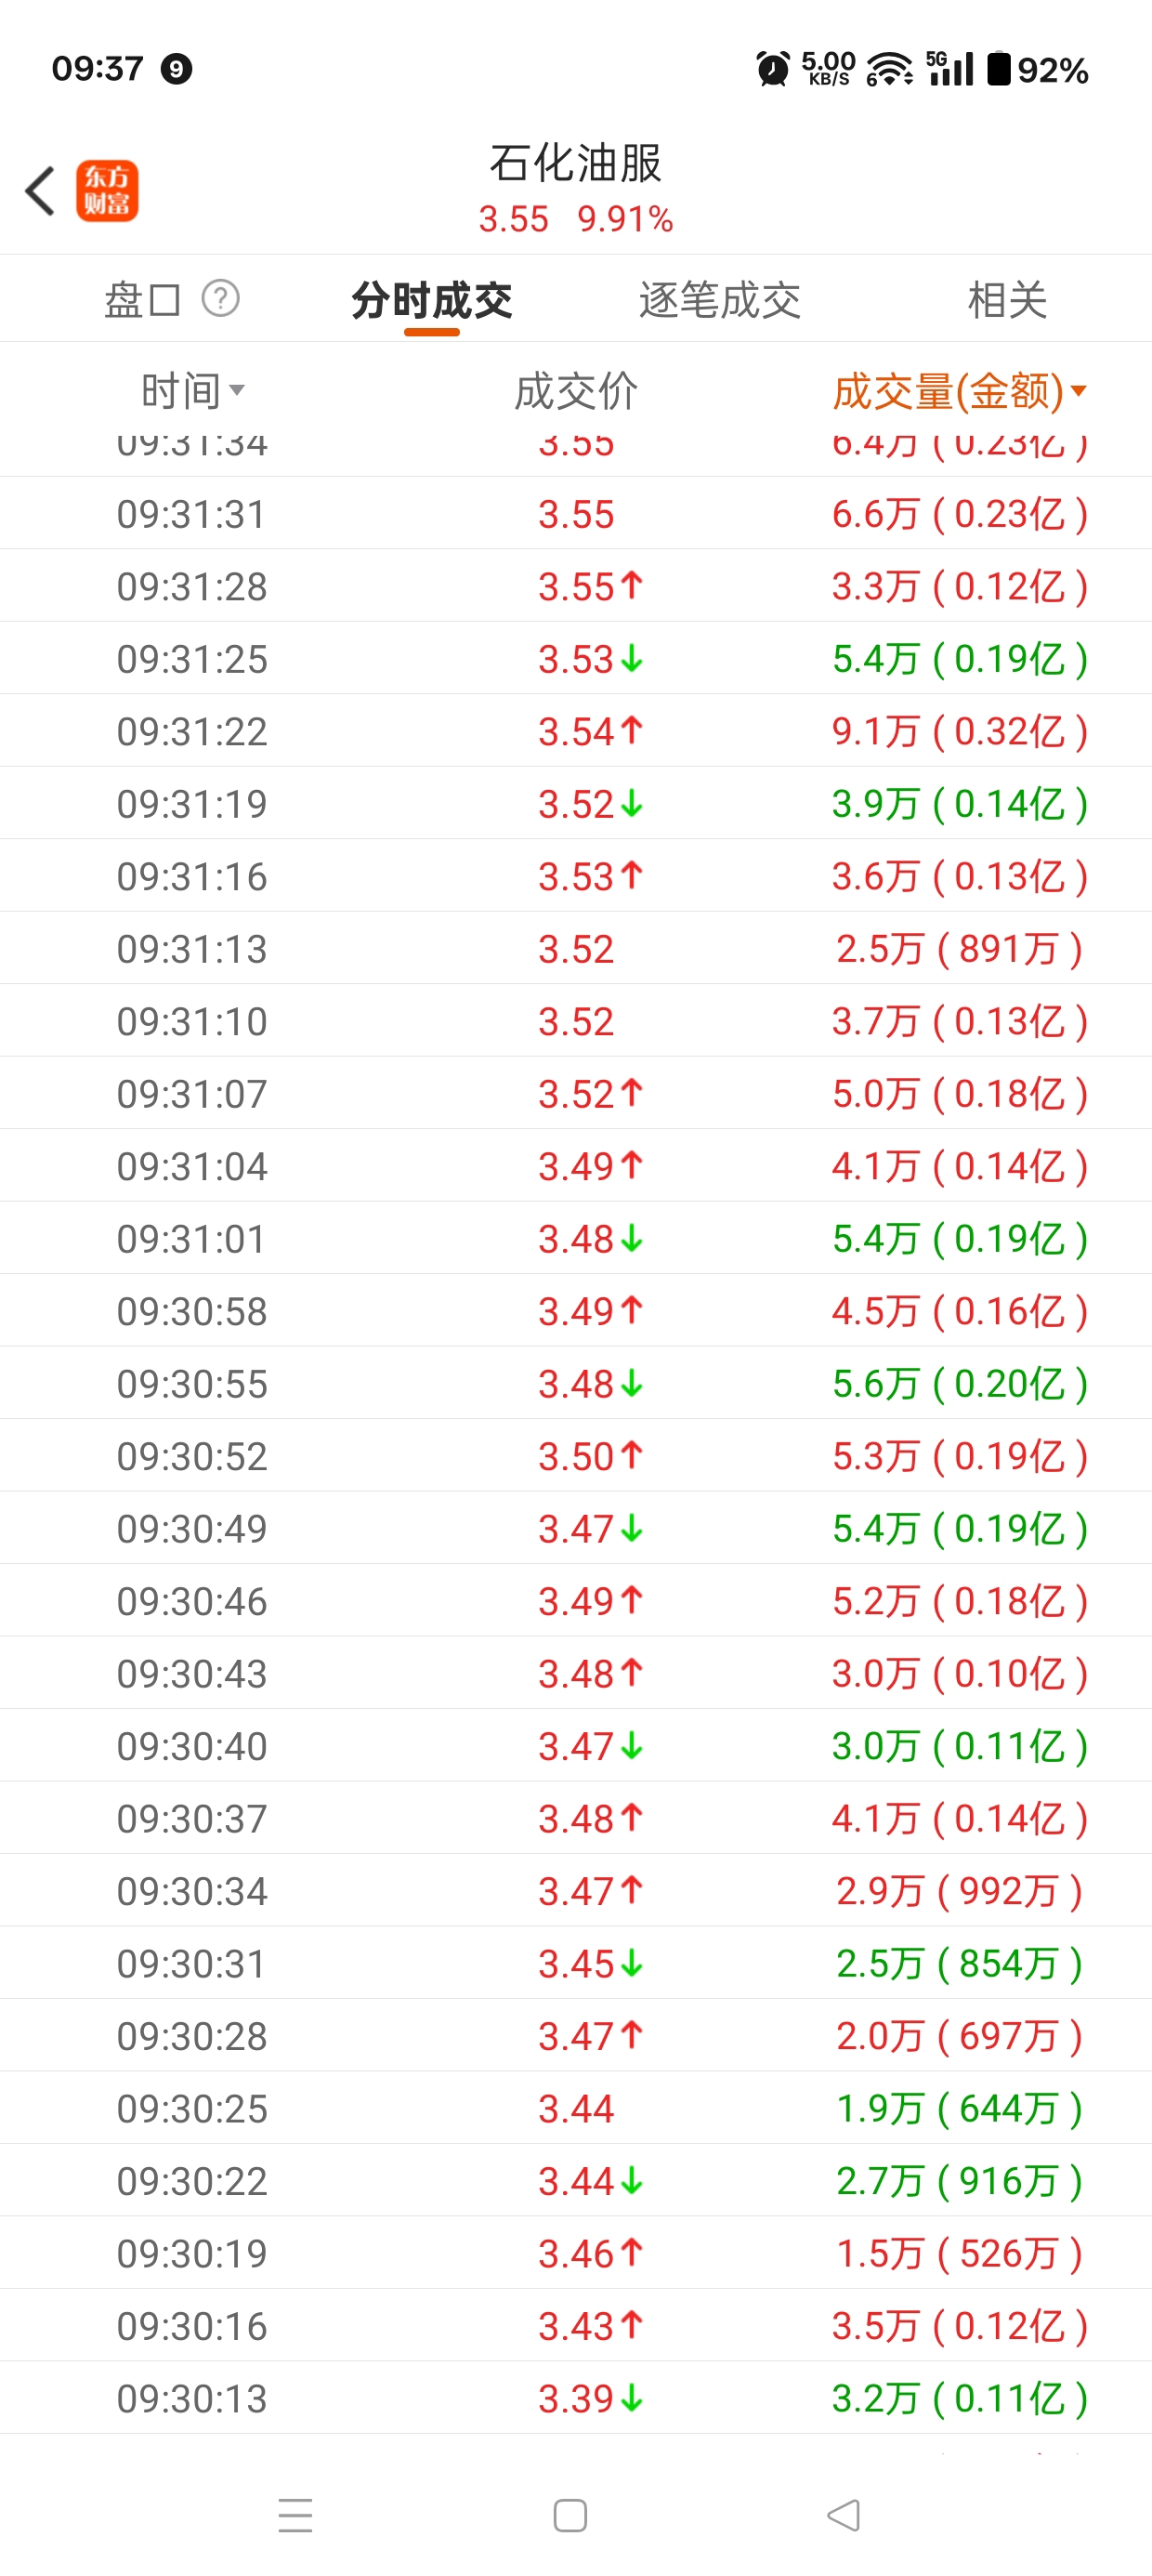
Task: Tap the 9.91% change percentage
Action: pos(625,219)
